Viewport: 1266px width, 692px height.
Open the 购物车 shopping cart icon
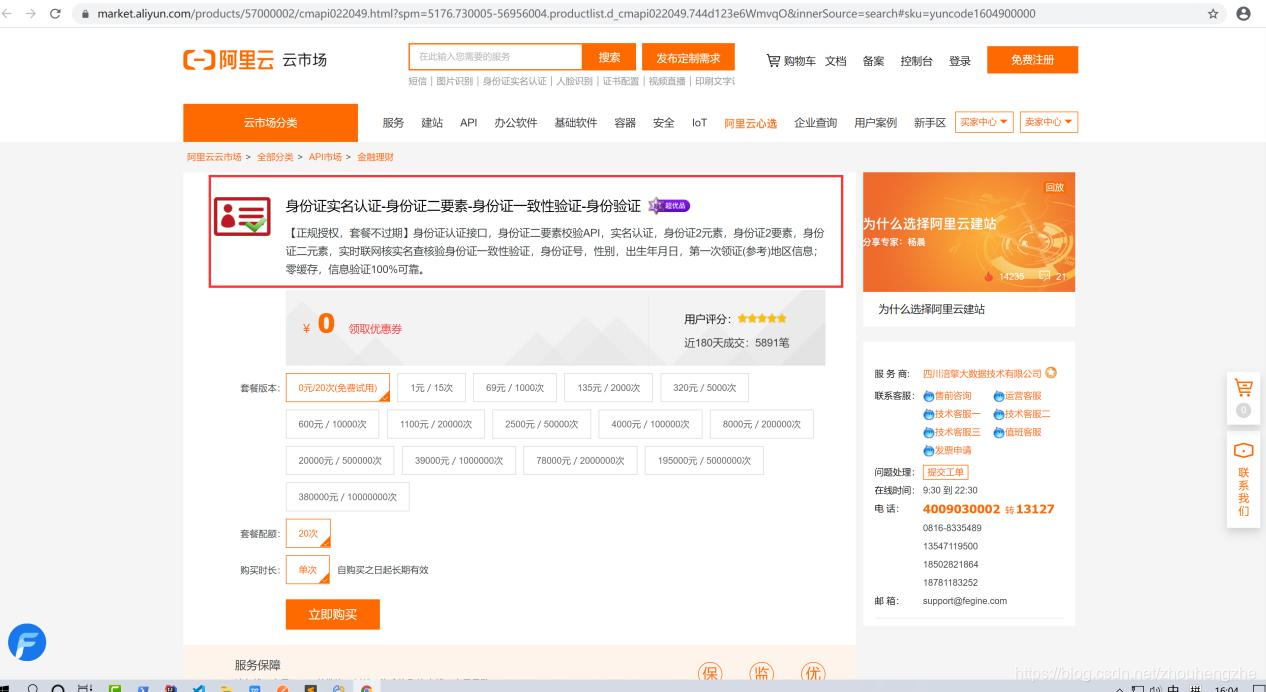point(772,60)
